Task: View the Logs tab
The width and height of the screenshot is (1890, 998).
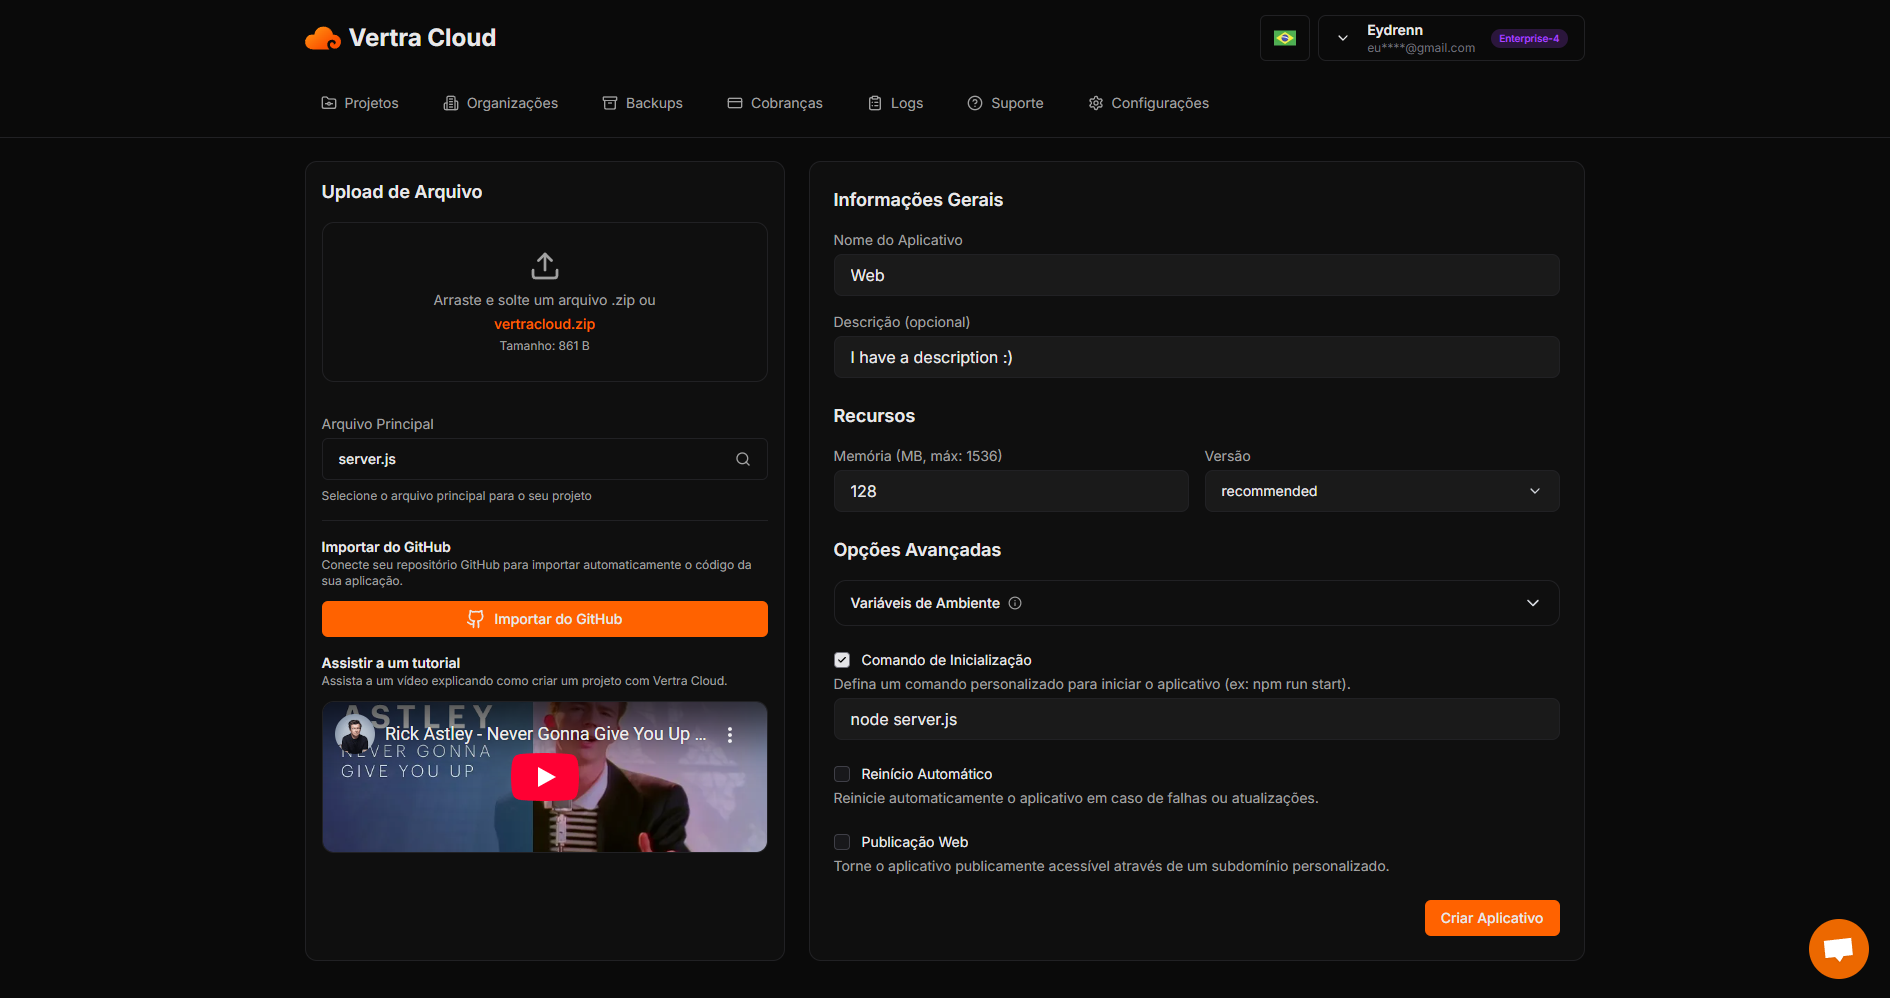Action: point(896,103)
